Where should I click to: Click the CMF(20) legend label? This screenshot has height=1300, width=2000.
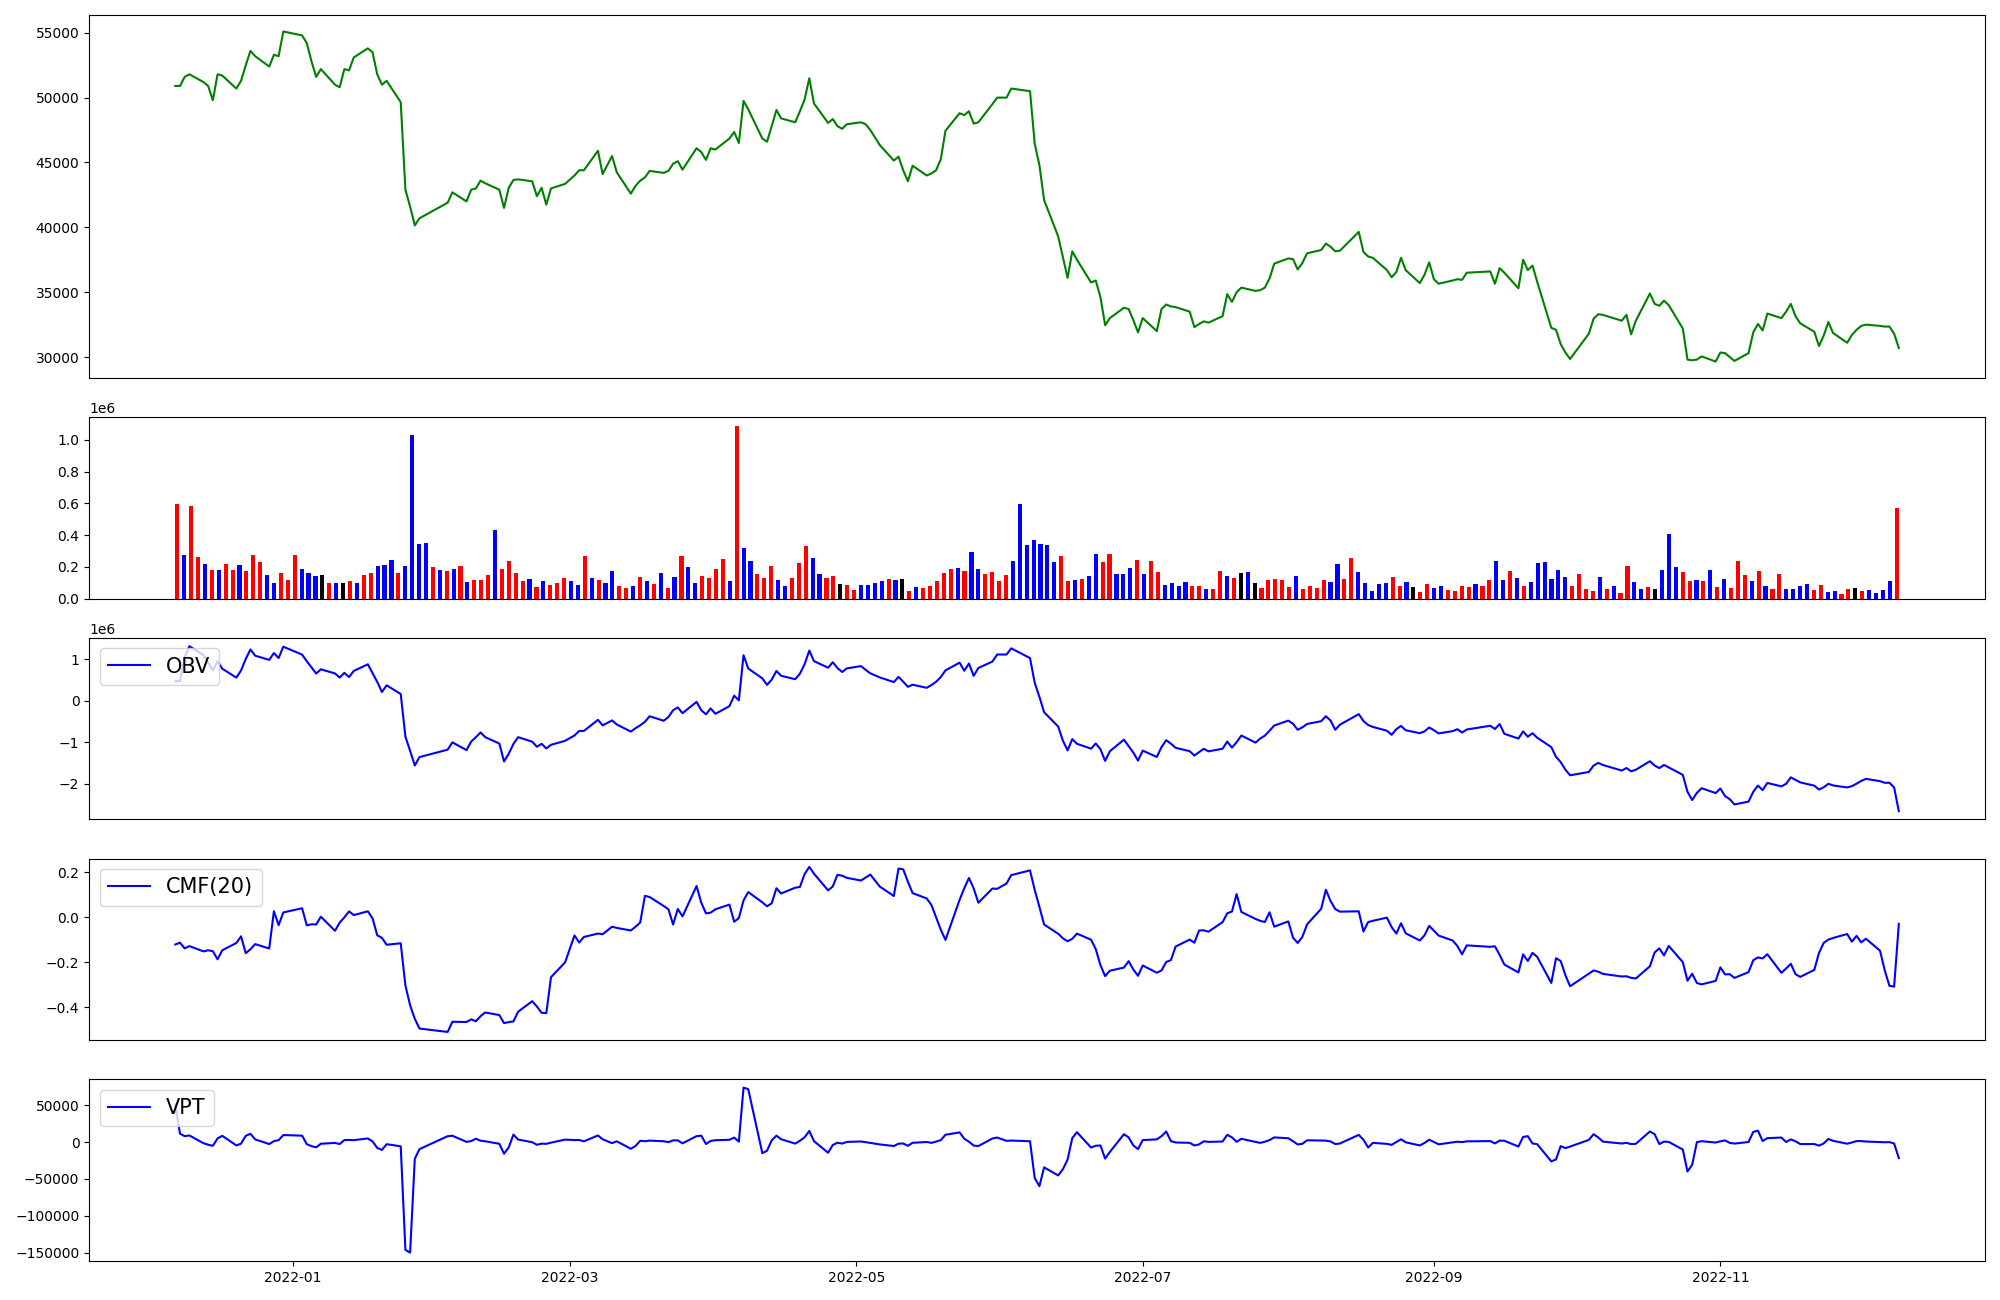tap(208, 886)
